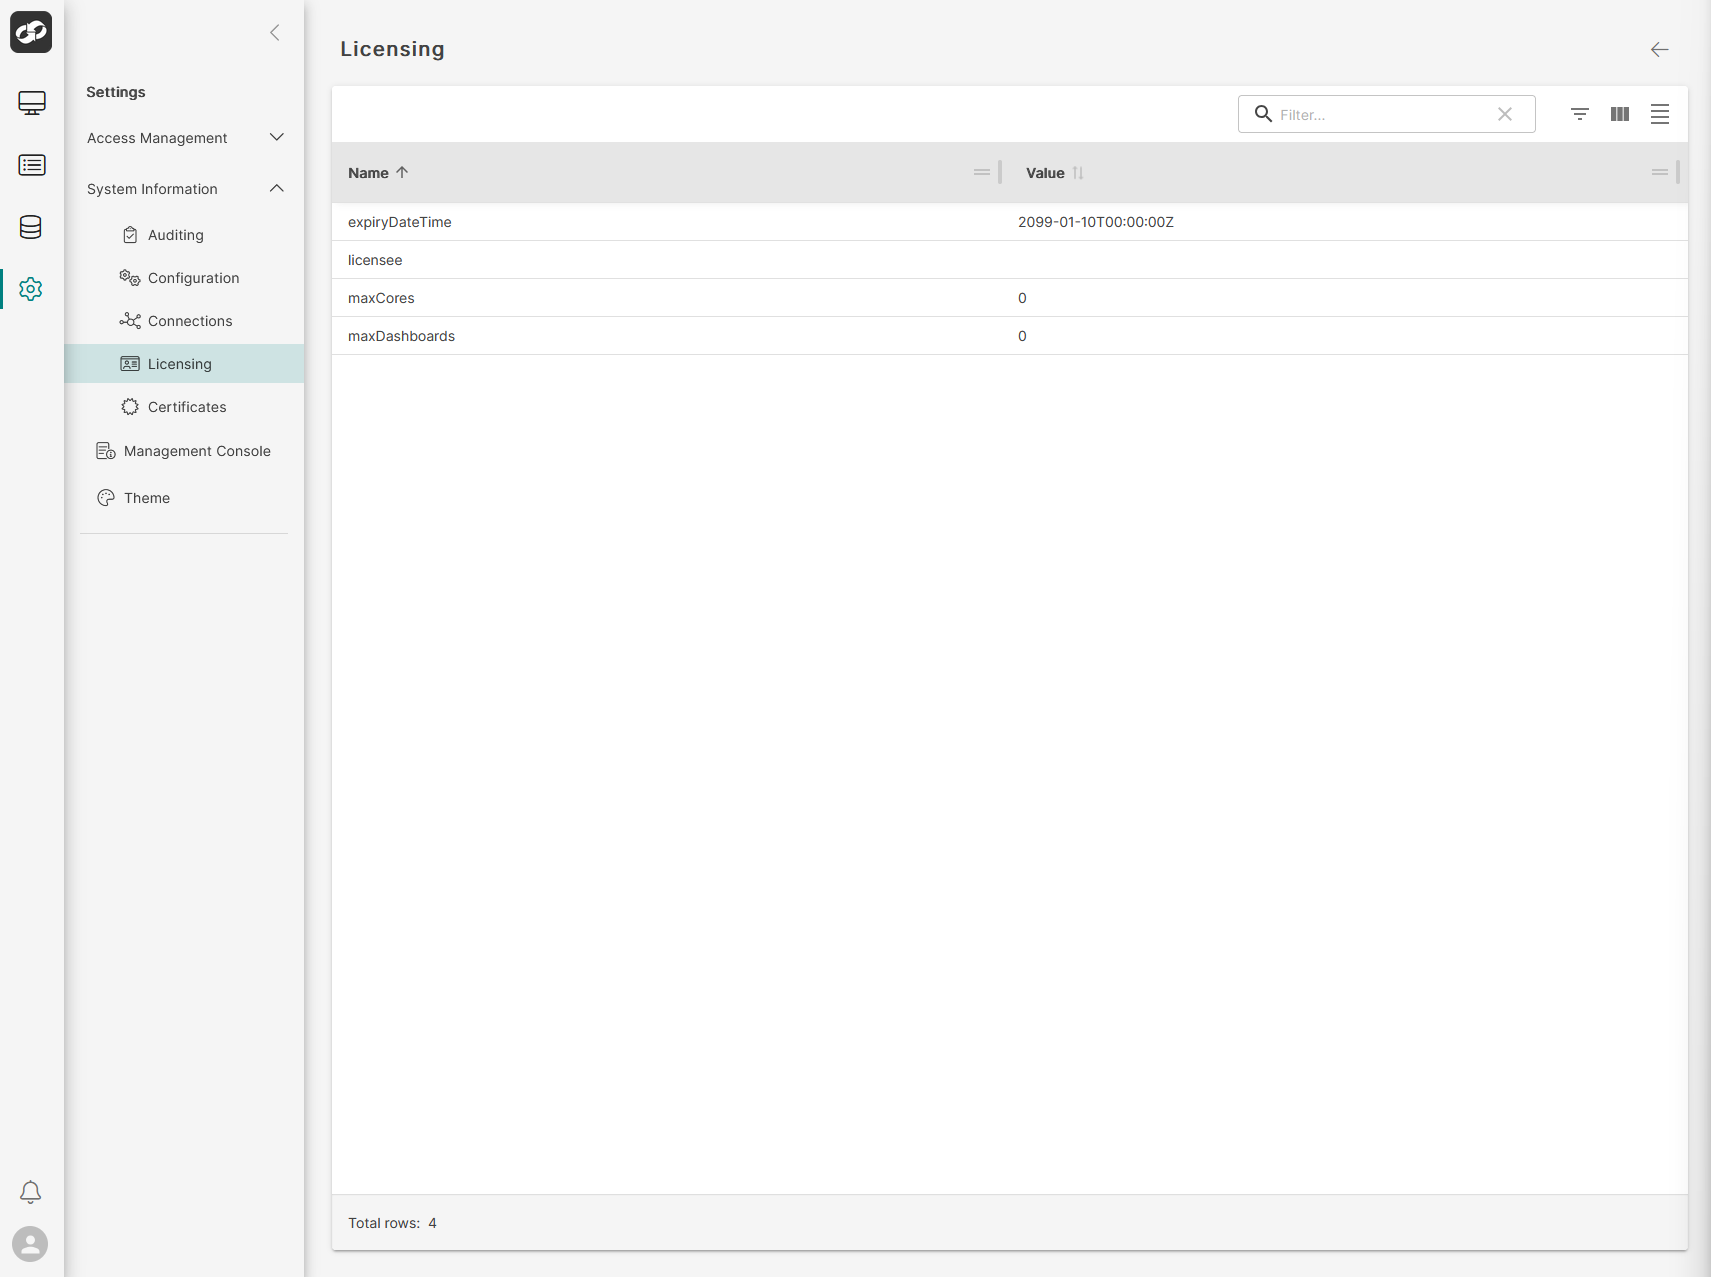Select the maxDashboards row name
This screenshot has width=1711, height=1277.
401,336
